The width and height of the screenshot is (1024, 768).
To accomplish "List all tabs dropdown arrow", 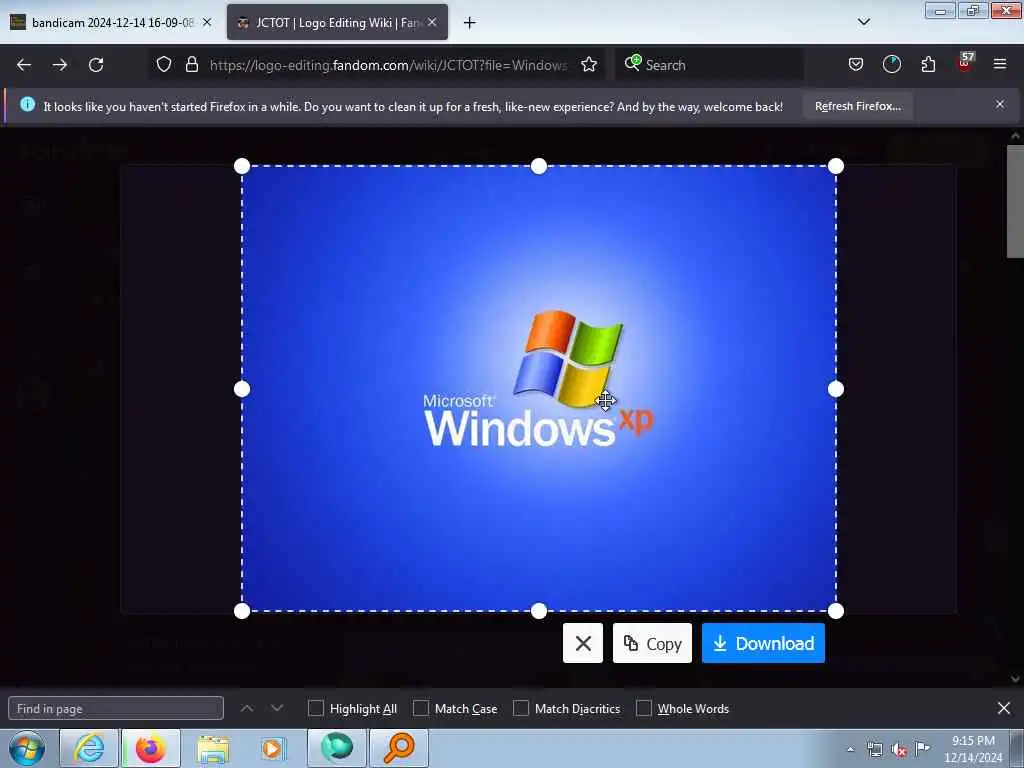I will [x=864, y=22].
